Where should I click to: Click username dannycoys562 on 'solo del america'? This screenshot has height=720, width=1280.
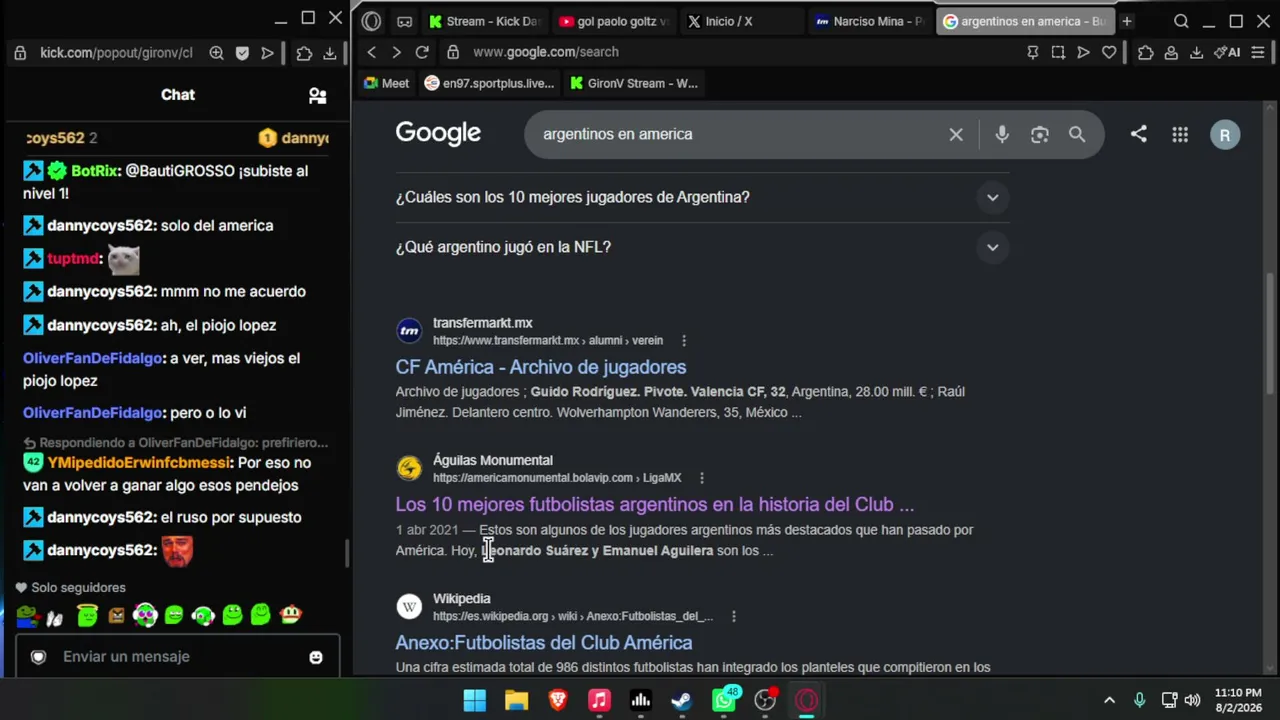pyautogui.click(x=101, y=226)
